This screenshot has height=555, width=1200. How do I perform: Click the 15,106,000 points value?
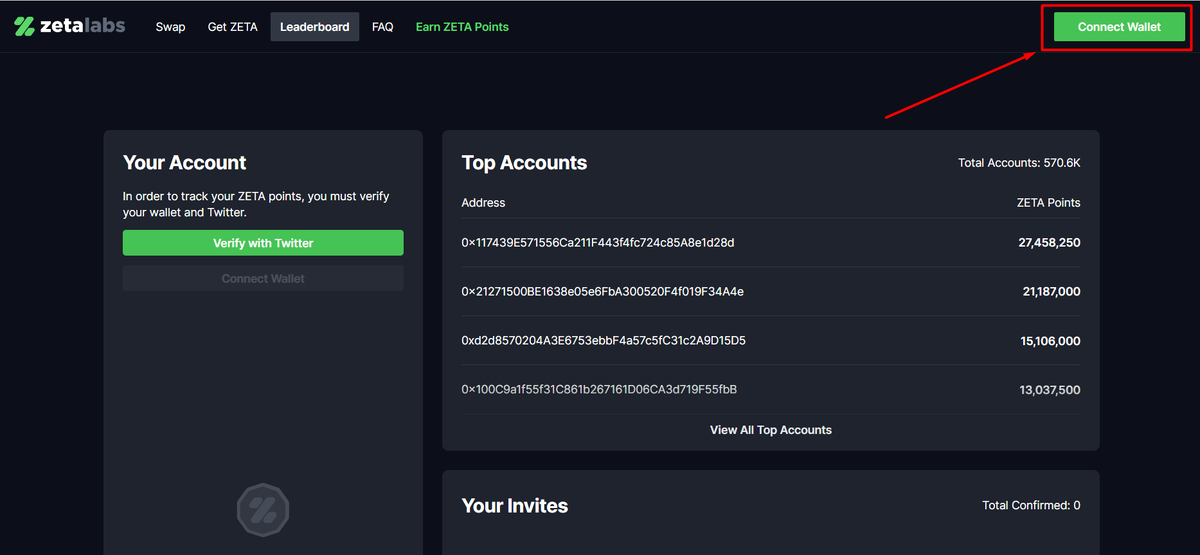(x=1050, y=341)
